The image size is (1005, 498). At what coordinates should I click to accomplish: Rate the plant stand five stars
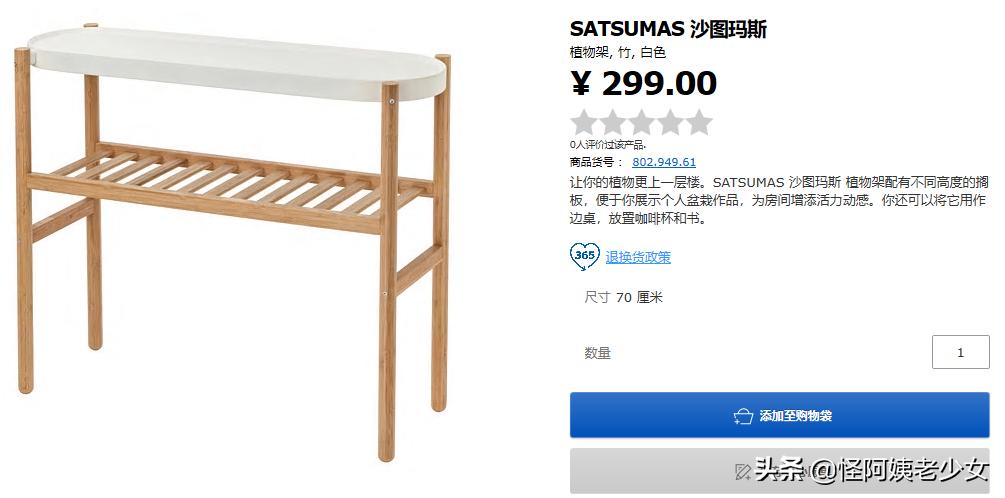pos(699,122)
